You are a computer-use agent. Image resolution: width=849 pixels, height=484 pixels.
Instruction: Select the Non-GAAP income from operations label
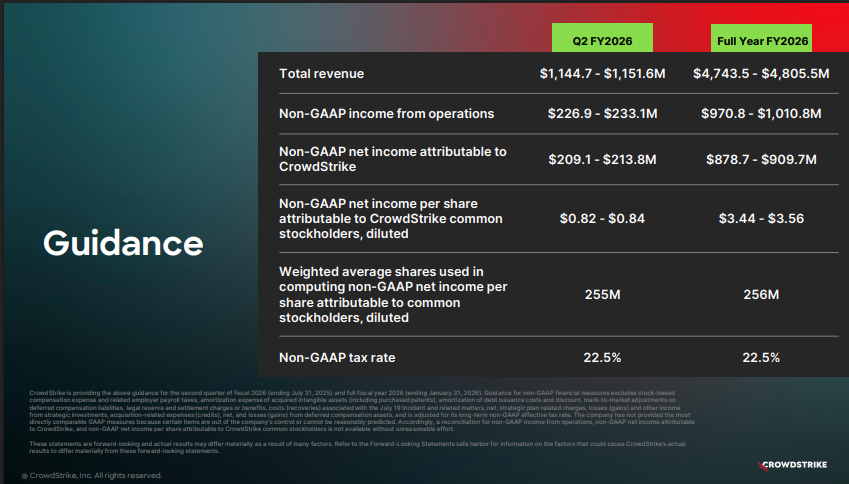(x=387, y=113)
